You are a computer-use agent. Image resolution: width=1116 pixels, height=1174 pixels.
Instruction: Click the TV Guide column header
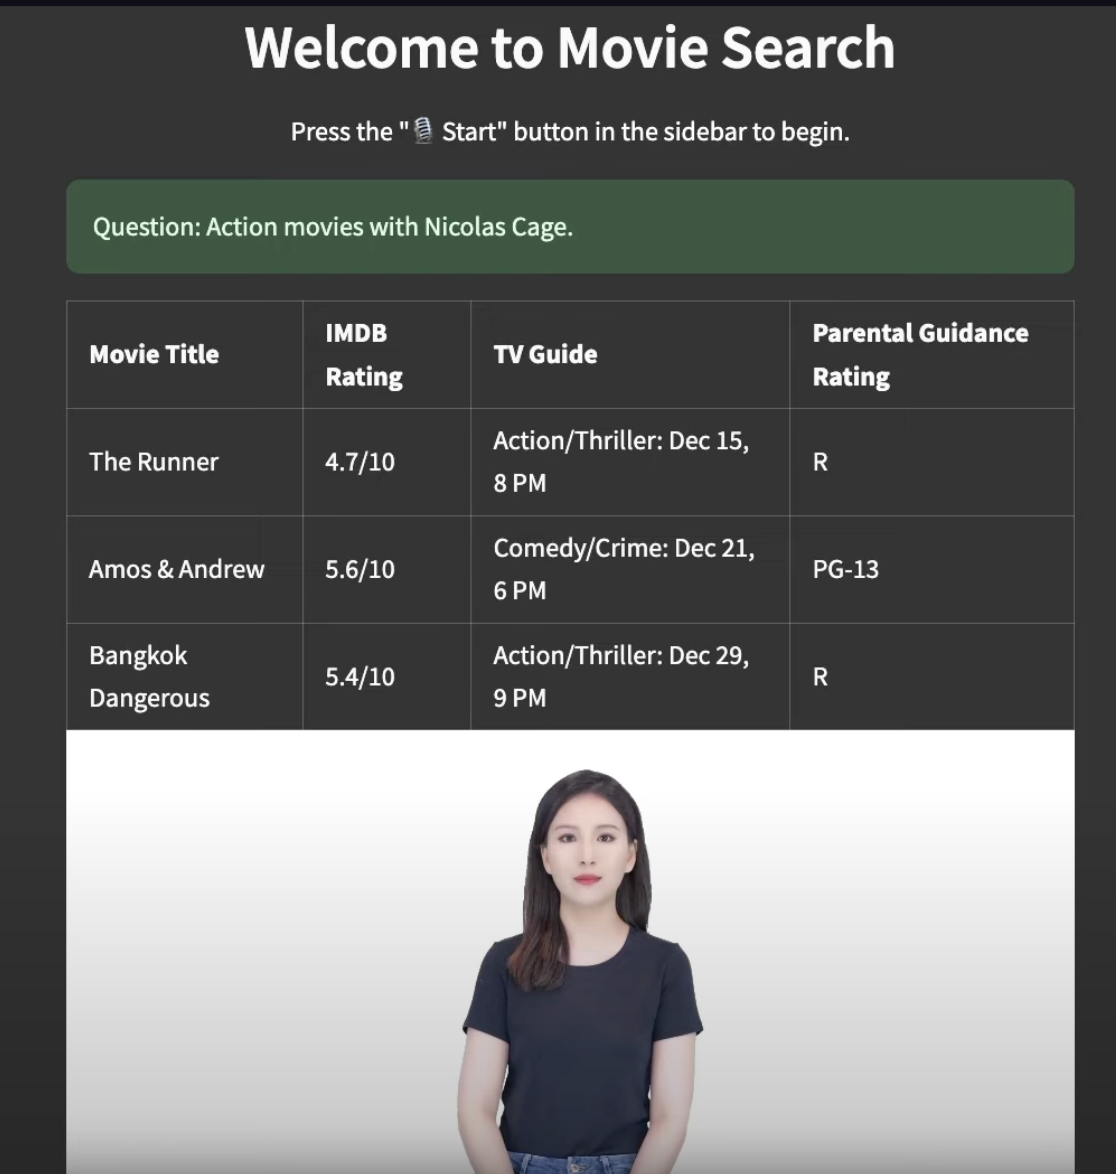pyautogui.click(x=630, y=354)
